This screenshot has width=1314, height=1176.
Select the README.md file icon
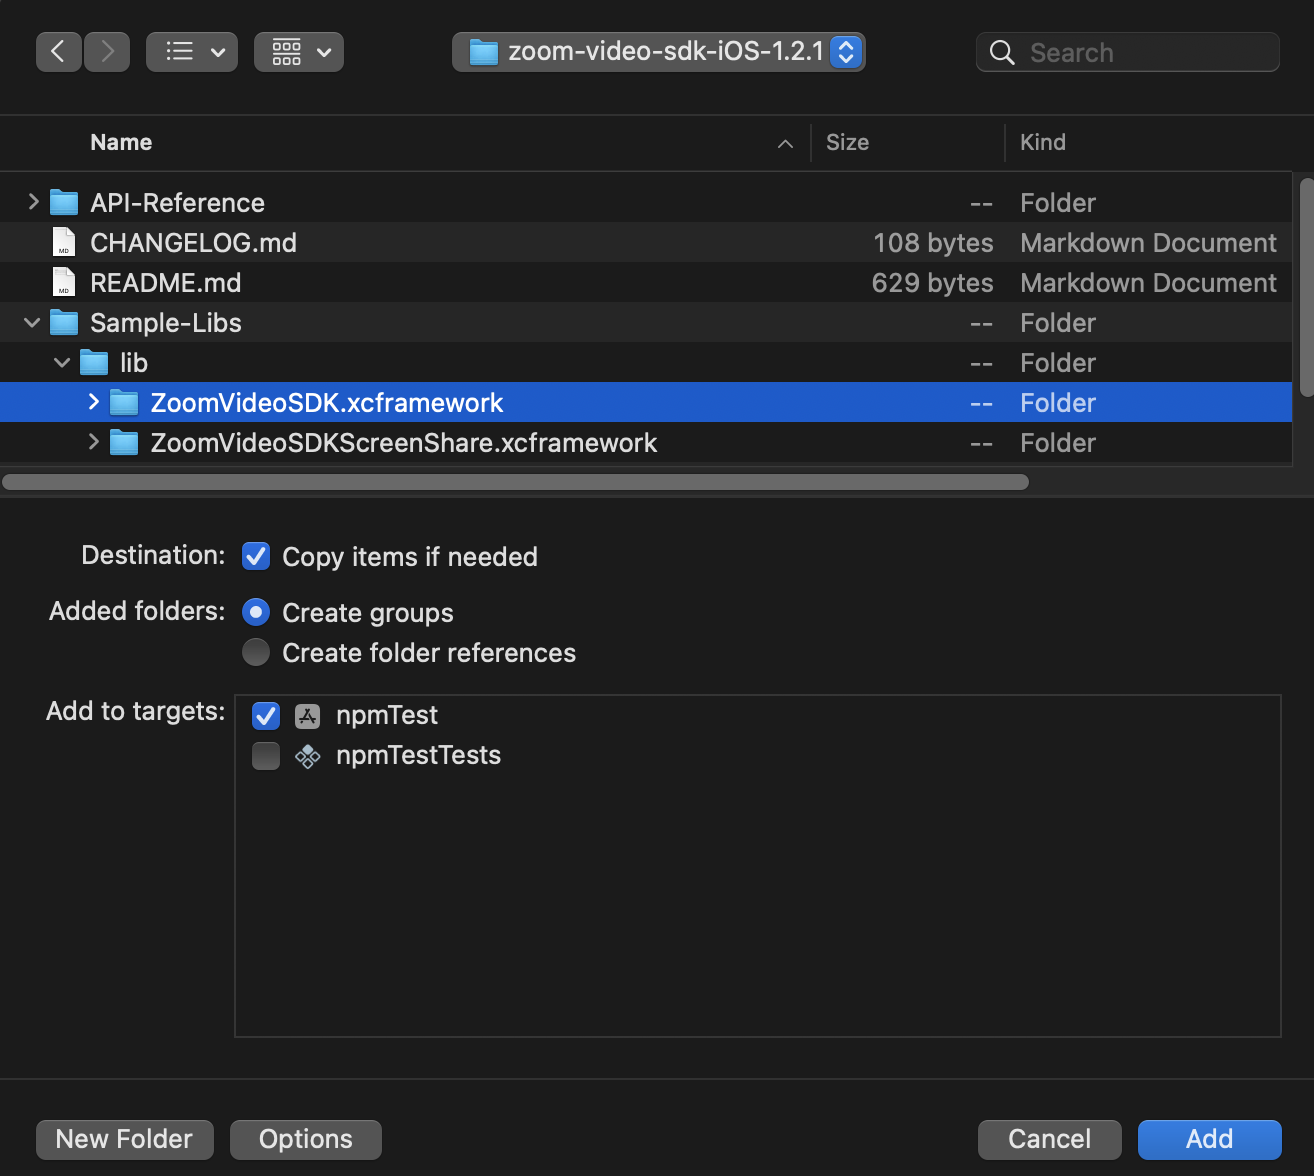(x=64, y=282)
